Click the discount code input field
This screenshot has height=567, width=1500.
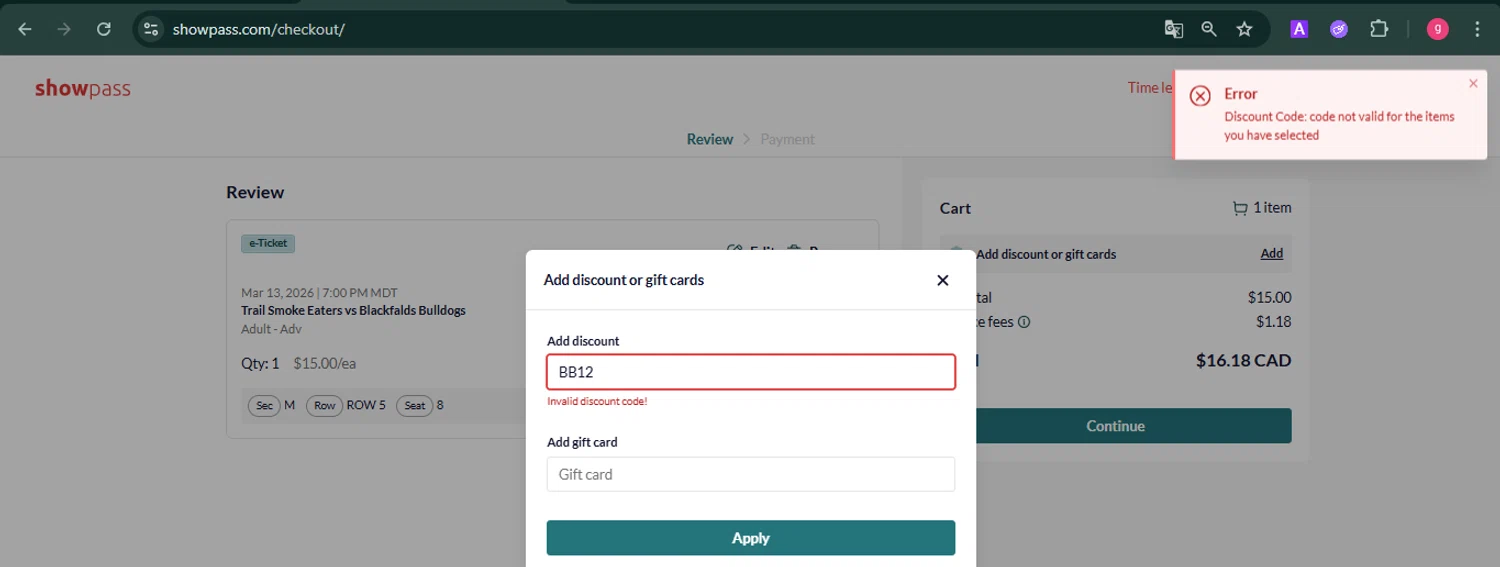pyautogui.click(x=750, y=372)
